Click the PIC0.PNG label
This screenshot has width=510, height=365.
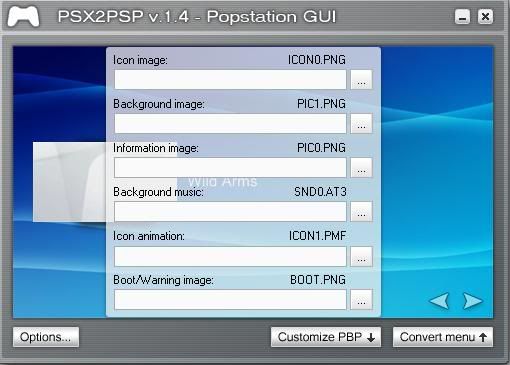pos(321,148)
